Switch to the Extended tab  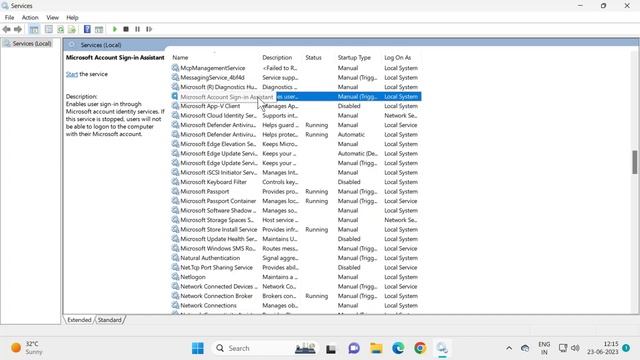point(79,320)
